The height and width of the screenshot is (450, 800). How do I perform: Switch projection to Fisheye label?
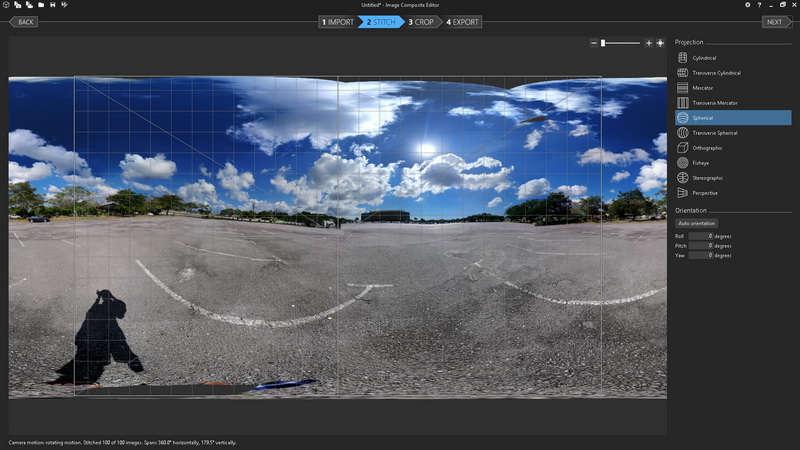[701, 163]
